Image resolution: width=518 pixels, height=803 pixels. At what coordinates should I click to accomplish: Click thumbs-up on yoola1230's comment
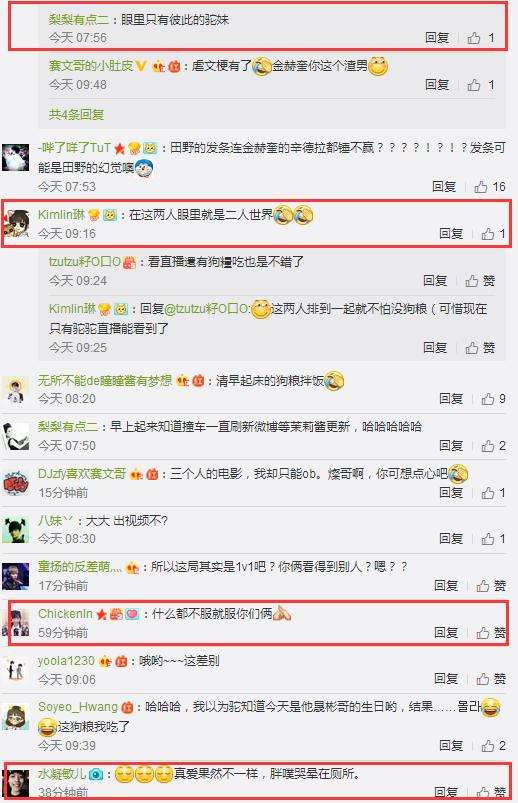pos(491,679)
